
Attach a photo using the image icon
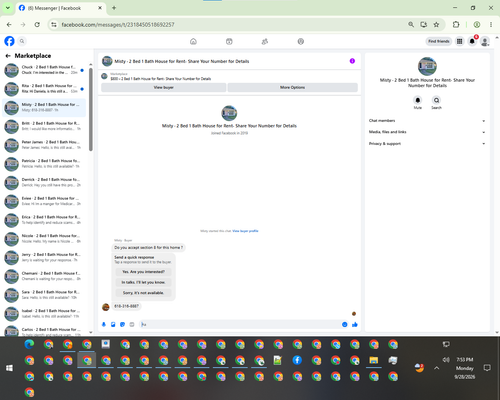click(113, 324)
